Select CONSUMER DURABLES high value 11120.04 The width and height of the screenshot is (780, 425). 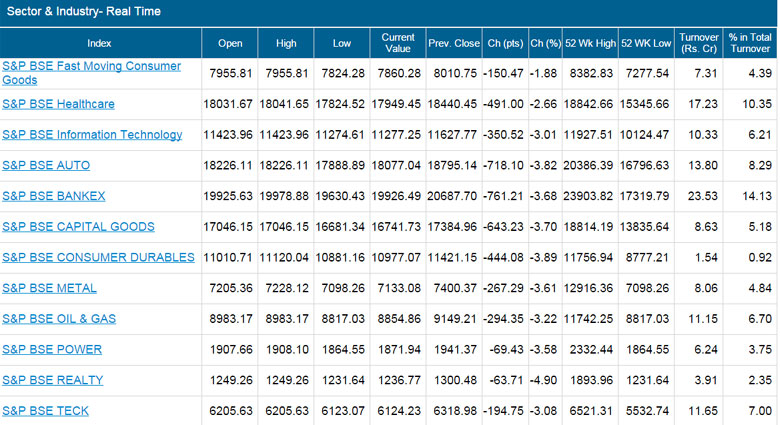(x=284, y=257)
